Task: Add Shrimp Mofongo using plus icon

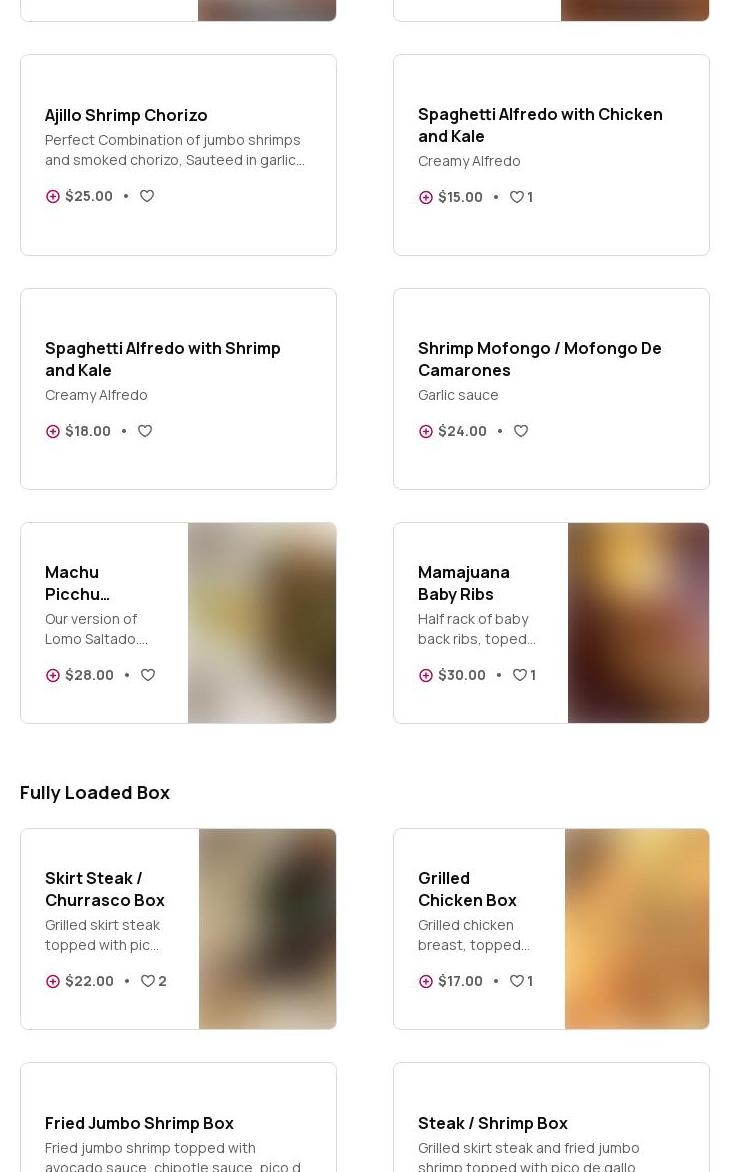Action: pos(426,432)
